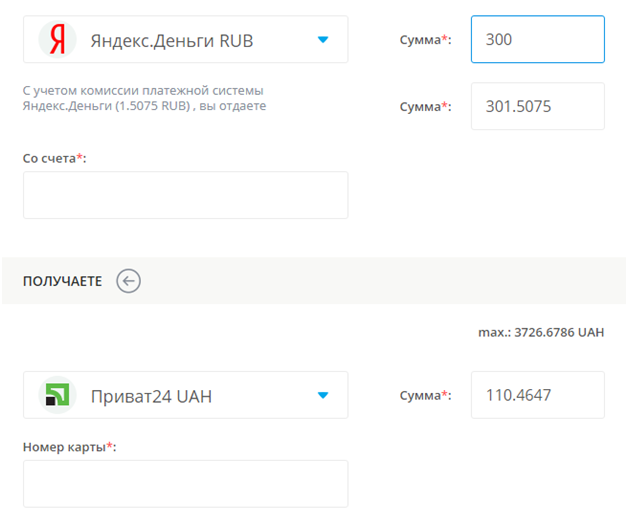Click the empty Номер карты card field
628x525 pixels.
pyautogui.click(x=186, y=484)
